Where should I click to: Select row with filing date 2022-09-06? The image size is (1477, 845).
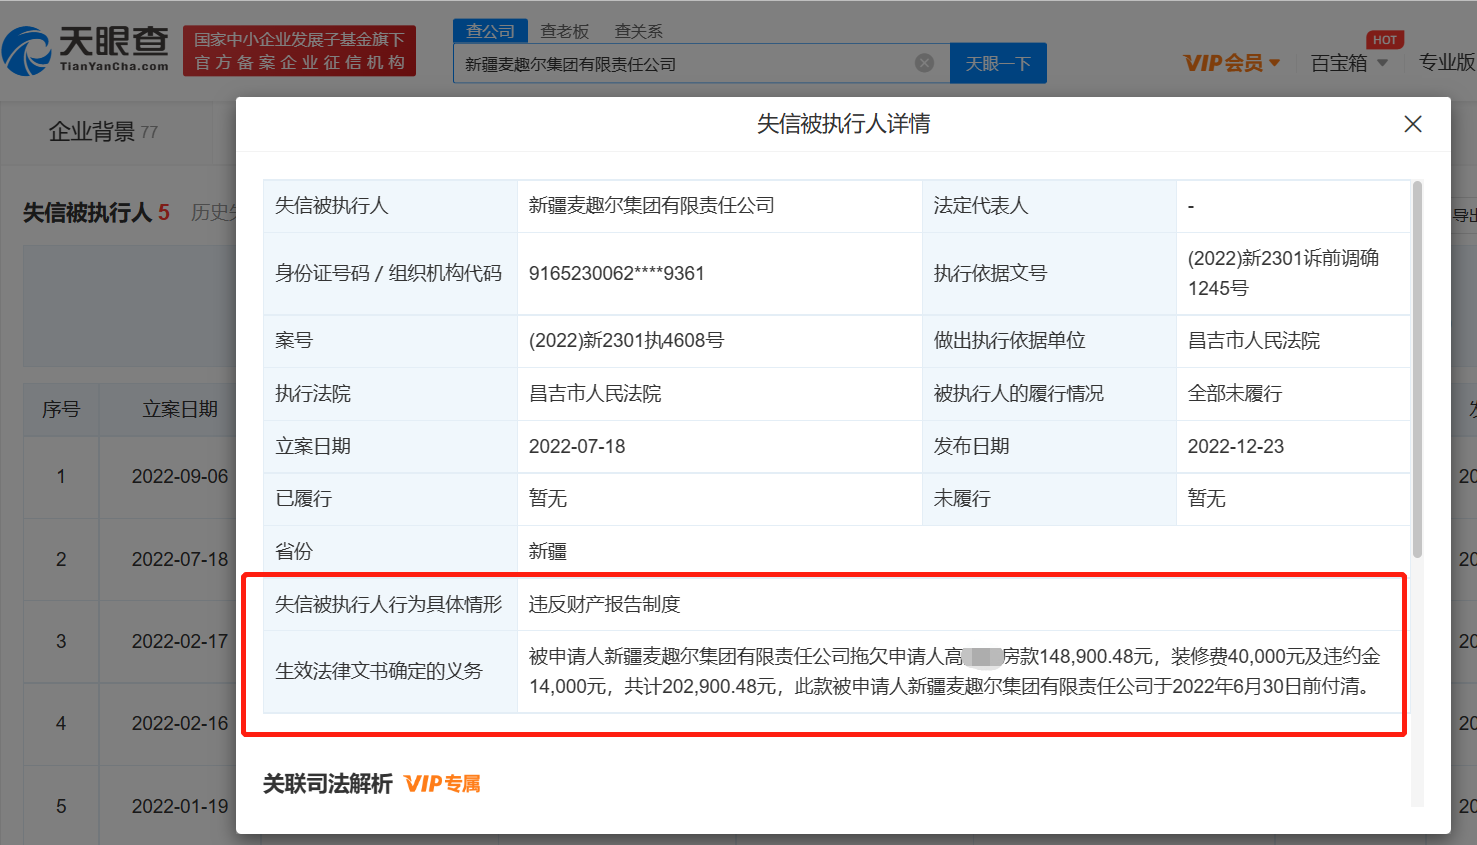[x=179, y=477]
